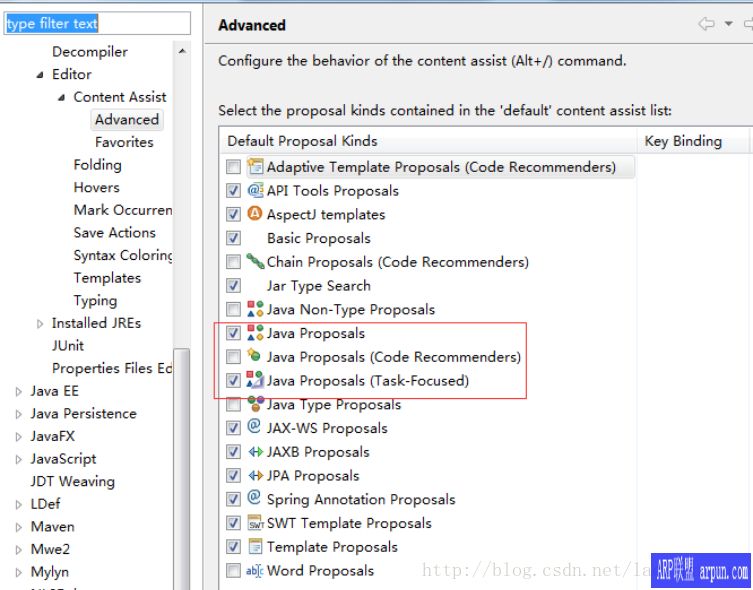
Task: Expand the Java EE preferences node
Action: [x=19, y=392]
